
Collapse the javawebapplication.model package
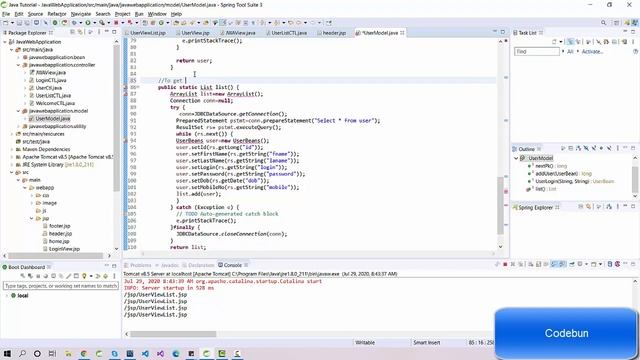click(x=18, y=111)
